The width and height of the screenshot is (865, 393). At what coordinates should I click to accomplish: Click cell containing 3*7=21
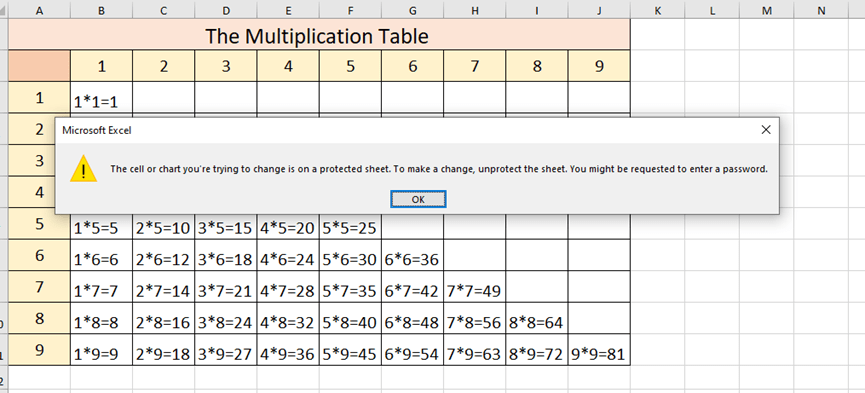(226, 286)
